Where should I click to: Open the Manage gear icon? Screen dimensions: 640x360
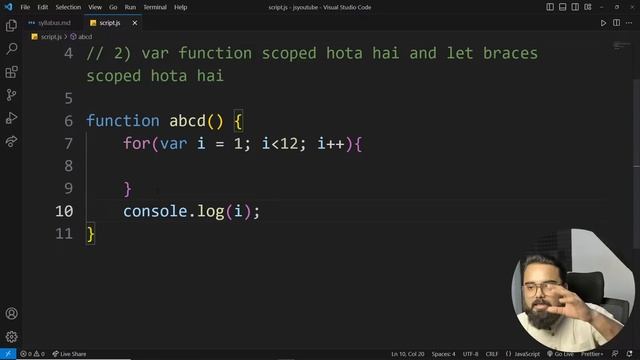pyautogui.click(x=11, y=337)
